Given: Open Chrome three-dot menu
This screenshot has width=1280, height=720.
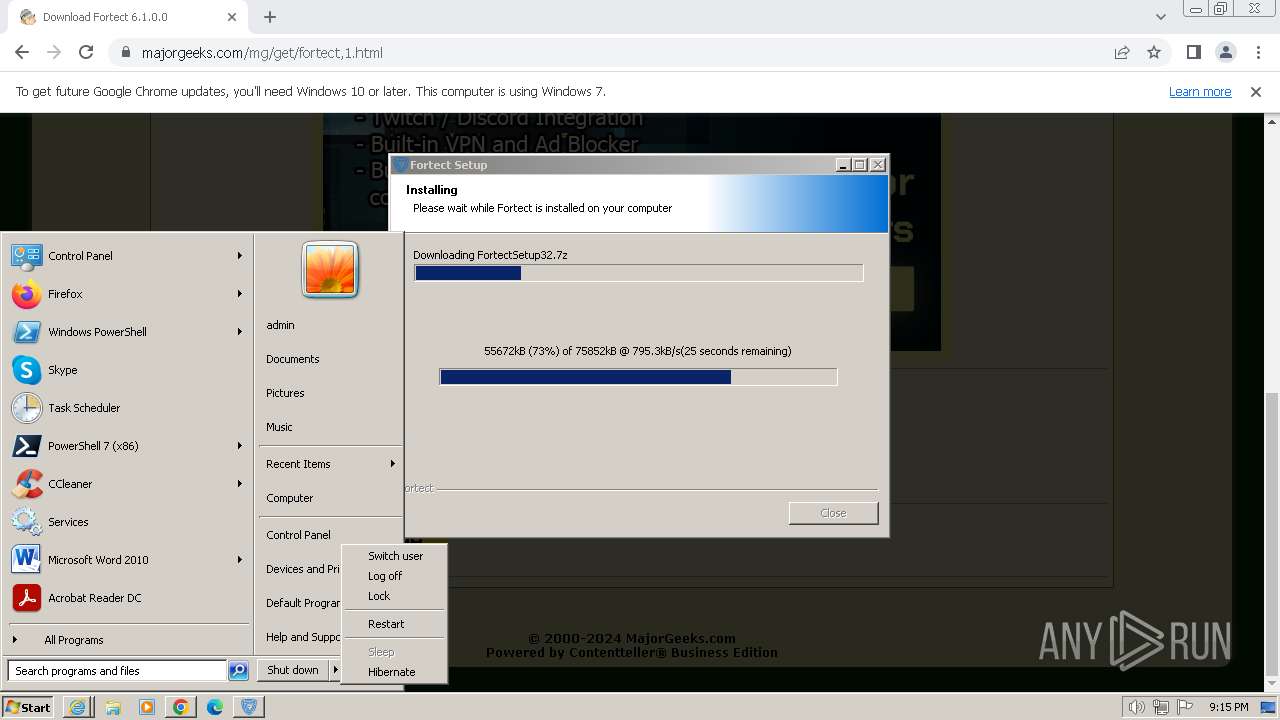Looking at the screenshot, I should (x=1258, y=52).
